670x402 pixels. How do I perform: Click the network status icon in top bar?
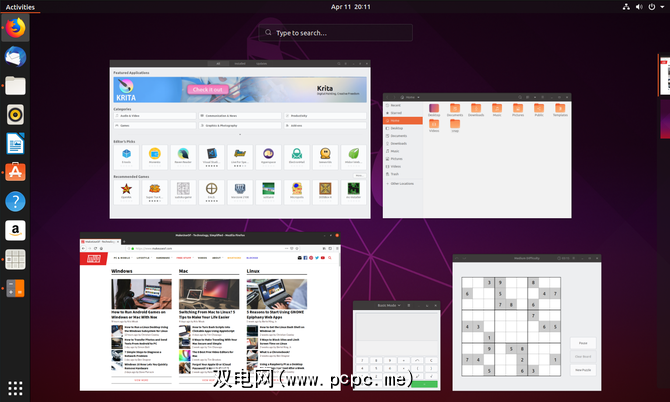pos(626,6)
